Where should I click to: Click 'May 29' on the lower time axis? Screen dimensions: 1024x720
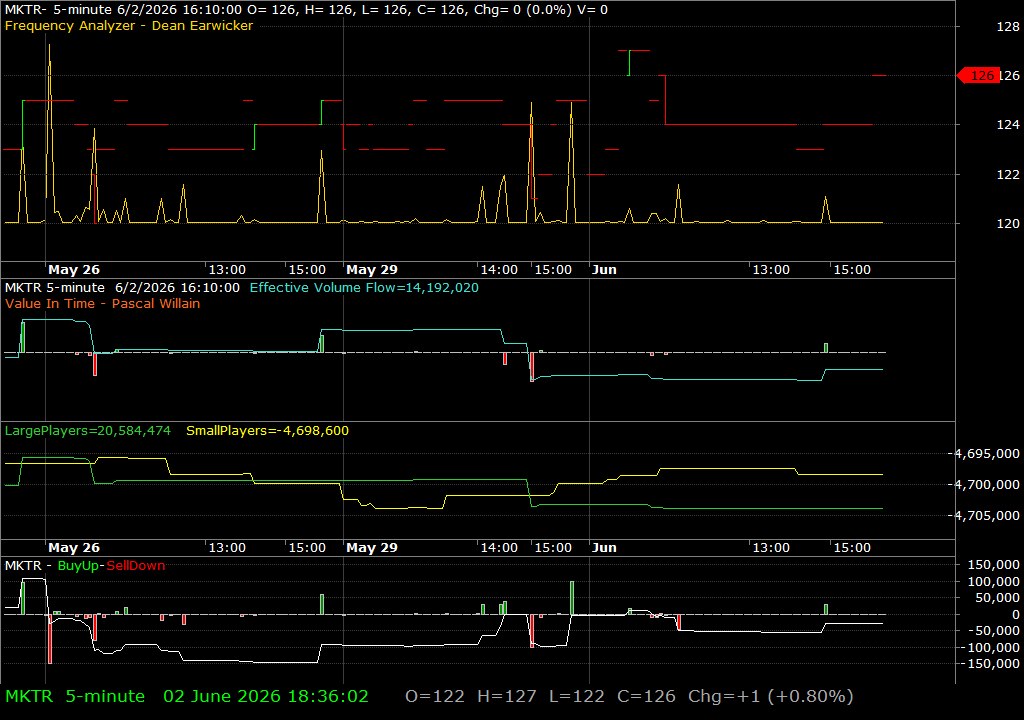click(x=372, y=548)
